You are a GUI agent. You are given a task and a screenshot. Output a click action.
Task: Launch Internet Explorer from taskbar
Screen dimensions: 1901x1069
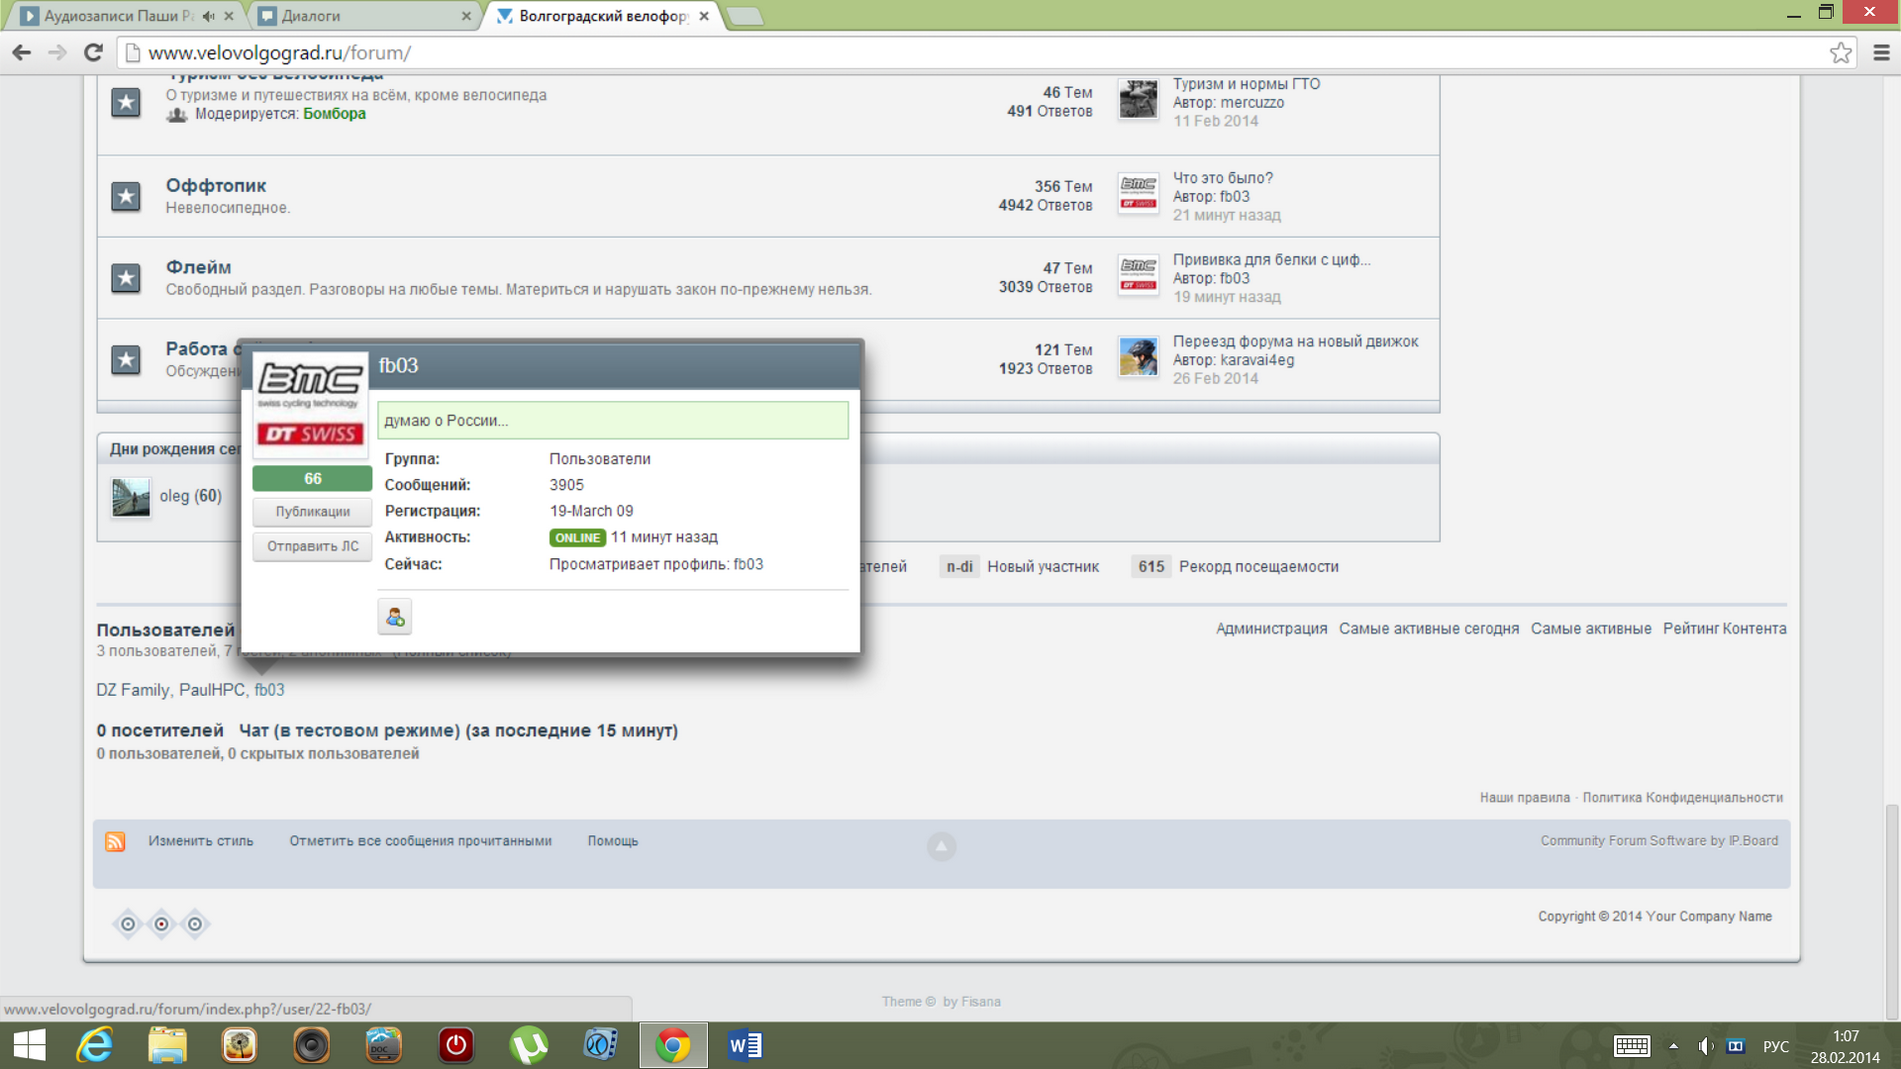[x=96, y=1045]
